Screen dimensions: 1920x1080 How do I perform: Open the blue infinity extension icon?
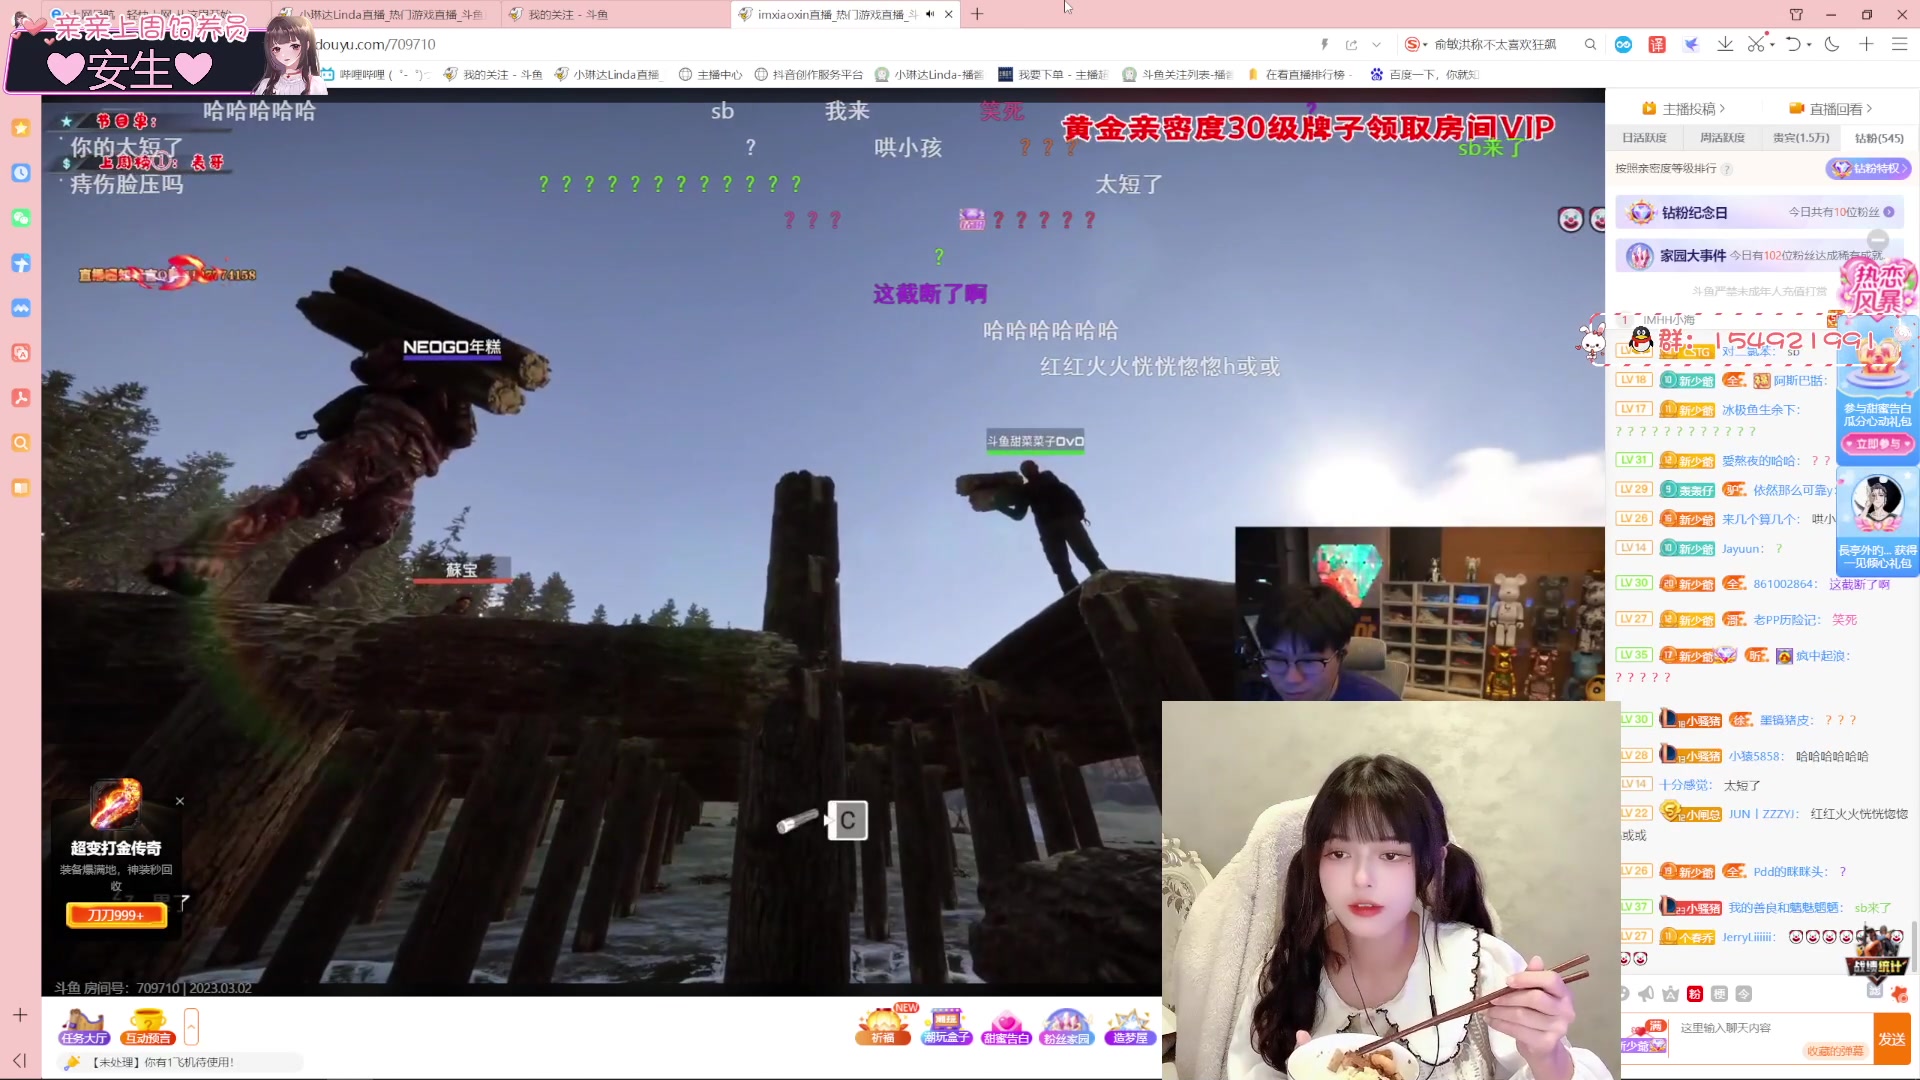click(1623, 44)
